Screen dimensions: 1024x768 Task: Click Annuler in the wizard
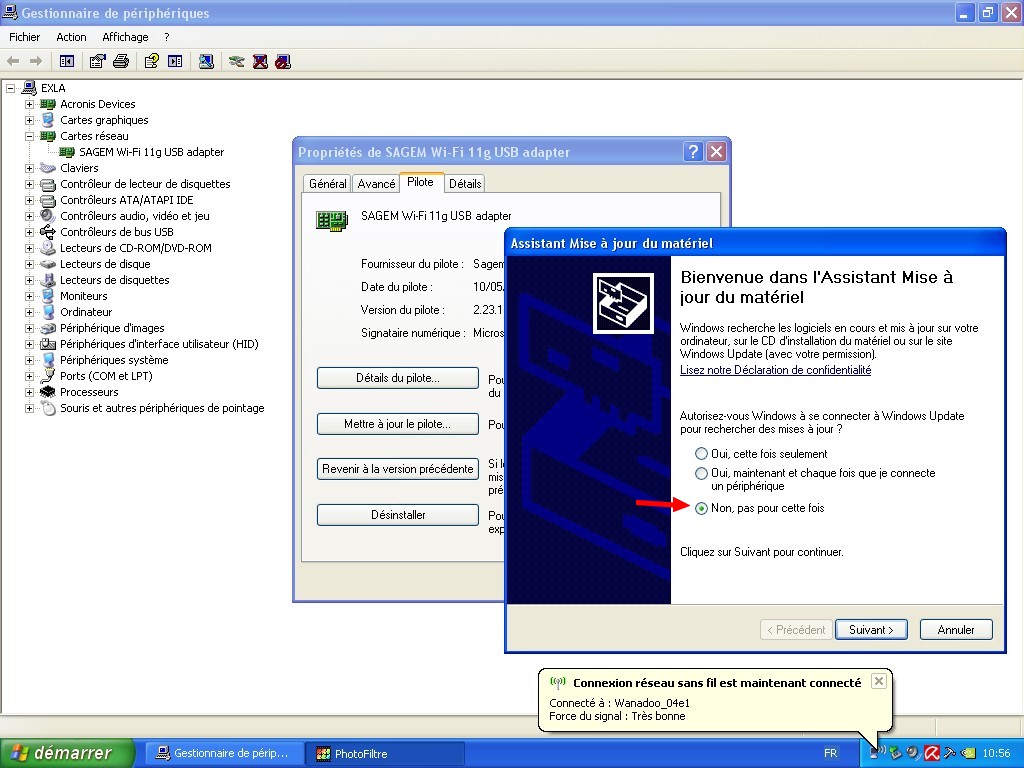click(x=956, y=630)
